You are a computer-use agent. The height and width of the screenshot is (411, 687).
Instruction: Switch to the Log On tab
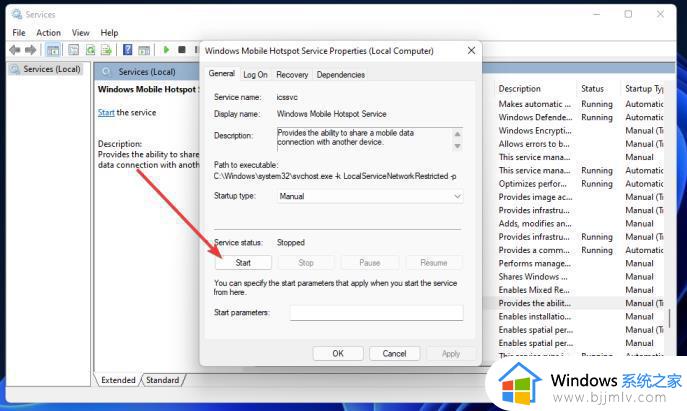(x=255, y=75)
